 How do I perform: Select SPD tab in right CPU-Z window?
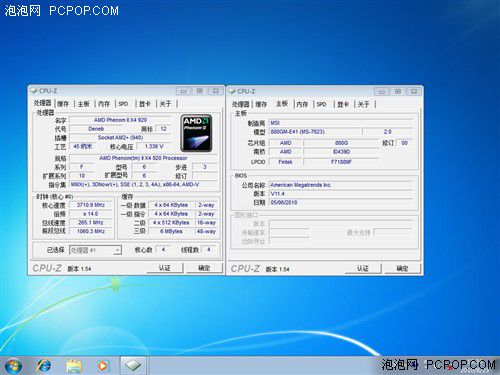(322, 104)
